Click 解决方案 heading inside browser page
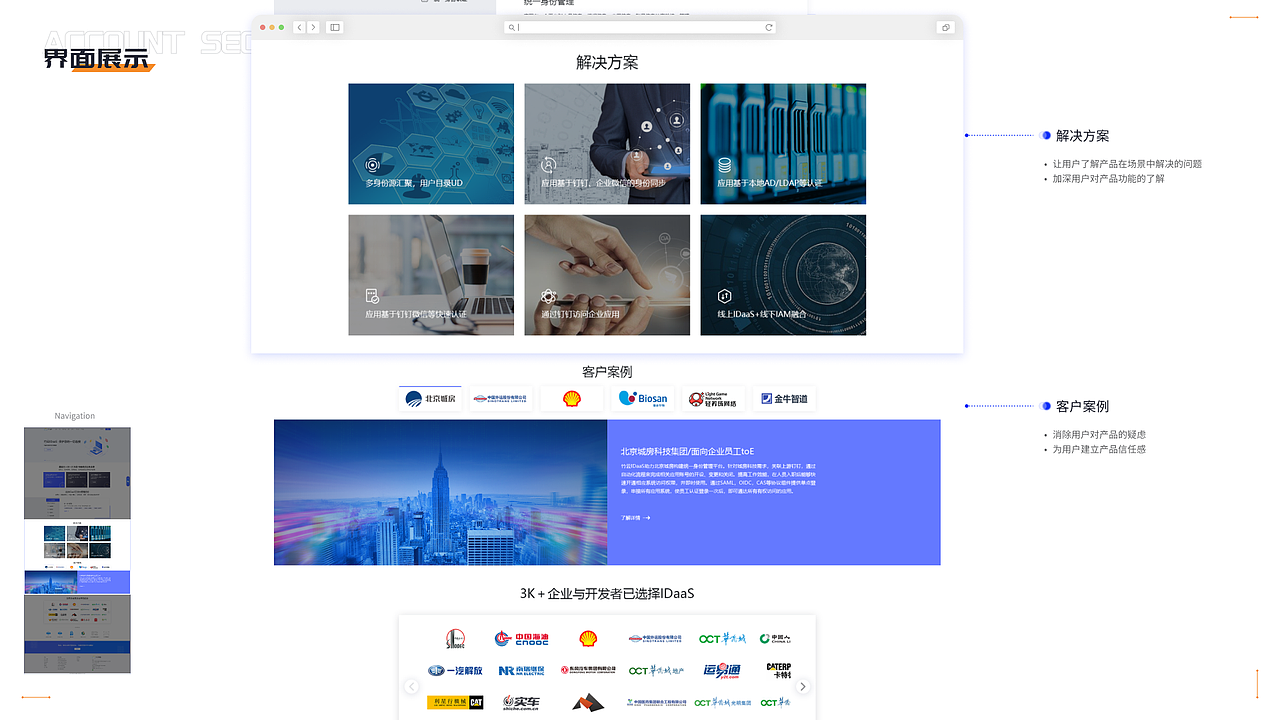Image resolution: width=1280 pixels, height=720 pixels. tap(607, 62)
